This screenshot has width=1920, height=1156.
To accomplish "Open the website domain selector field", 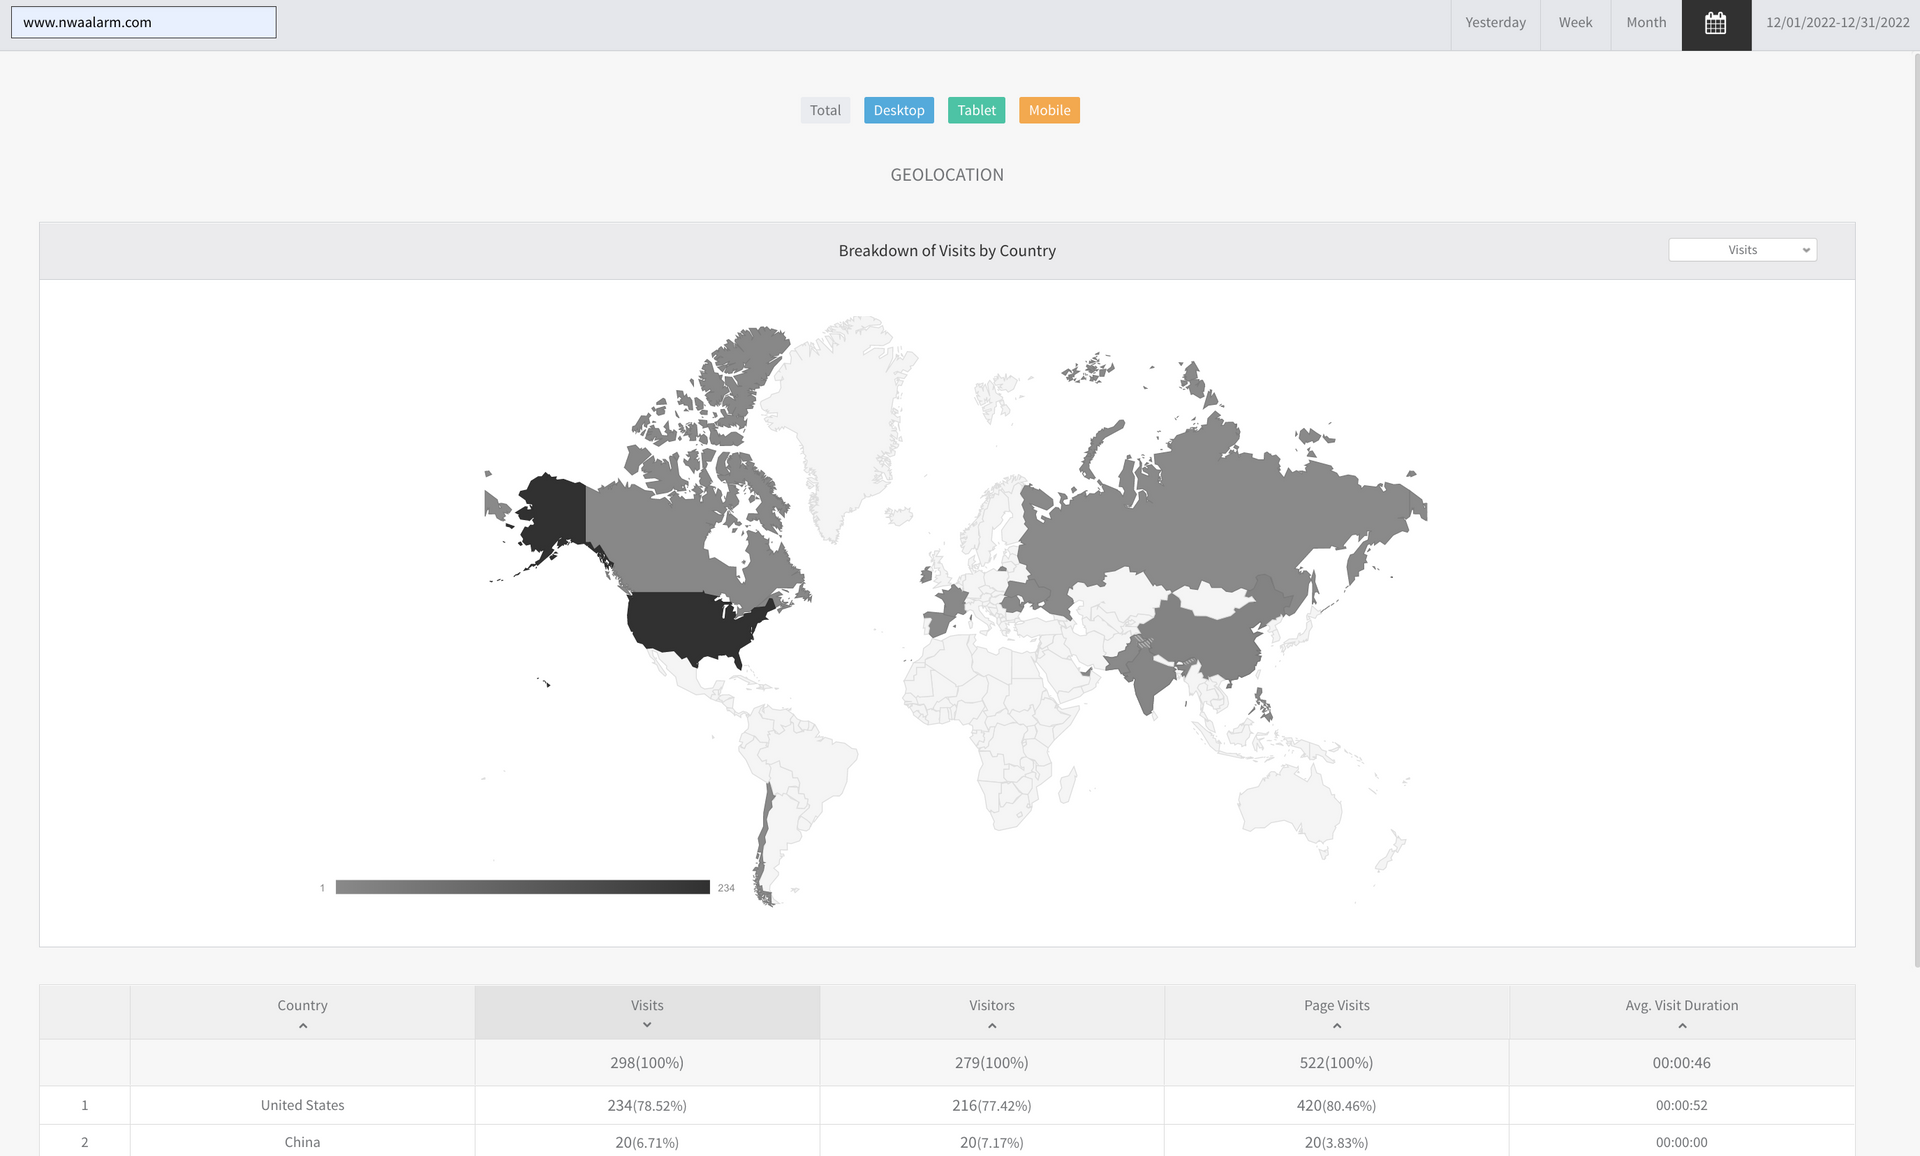I will click(x=143, y=22).
